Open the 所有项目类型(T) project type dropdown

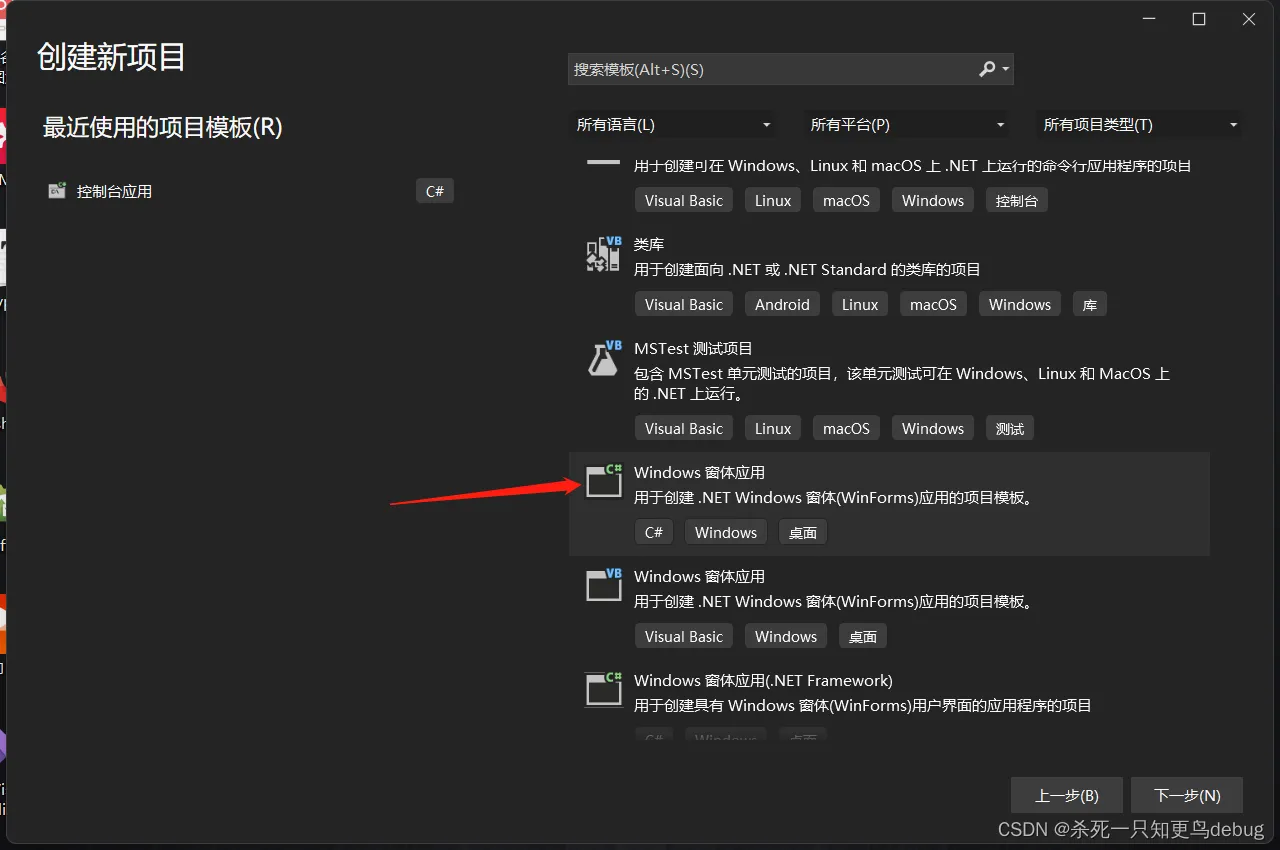[x=1140, y=125]
